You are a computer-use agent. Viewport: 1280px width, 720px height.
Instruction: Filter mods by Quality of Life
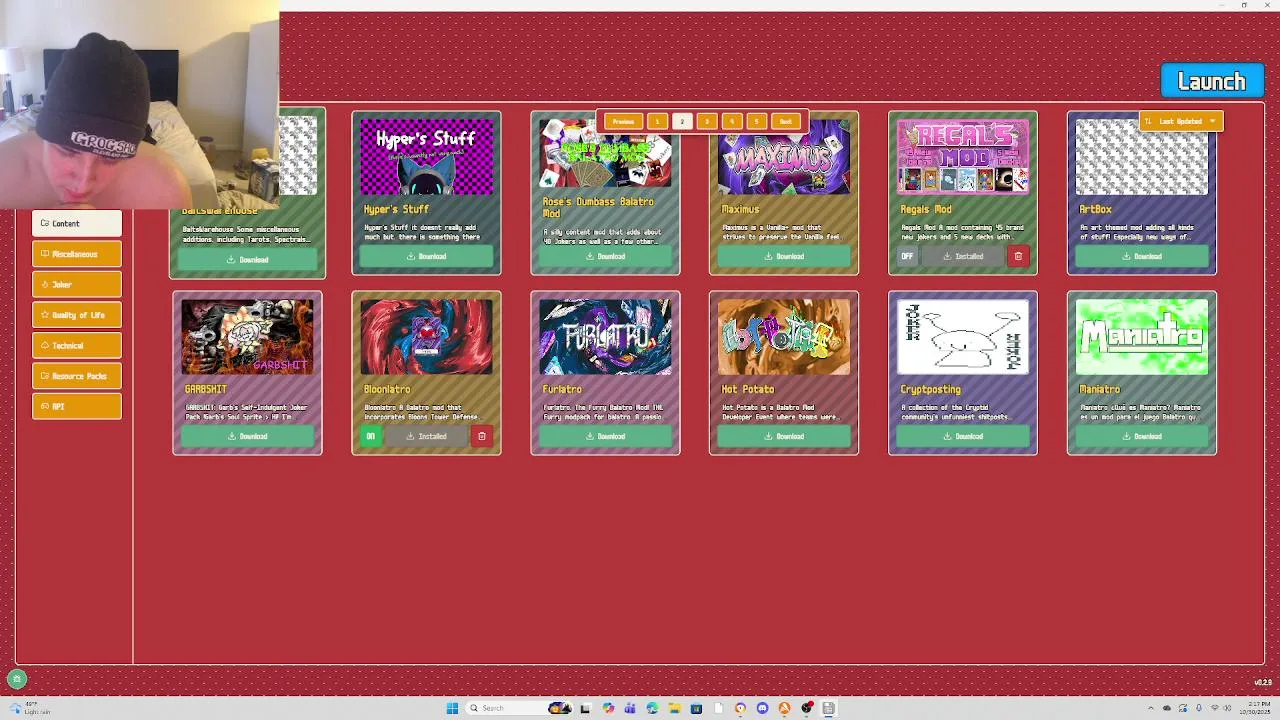[x=77, y=315]
